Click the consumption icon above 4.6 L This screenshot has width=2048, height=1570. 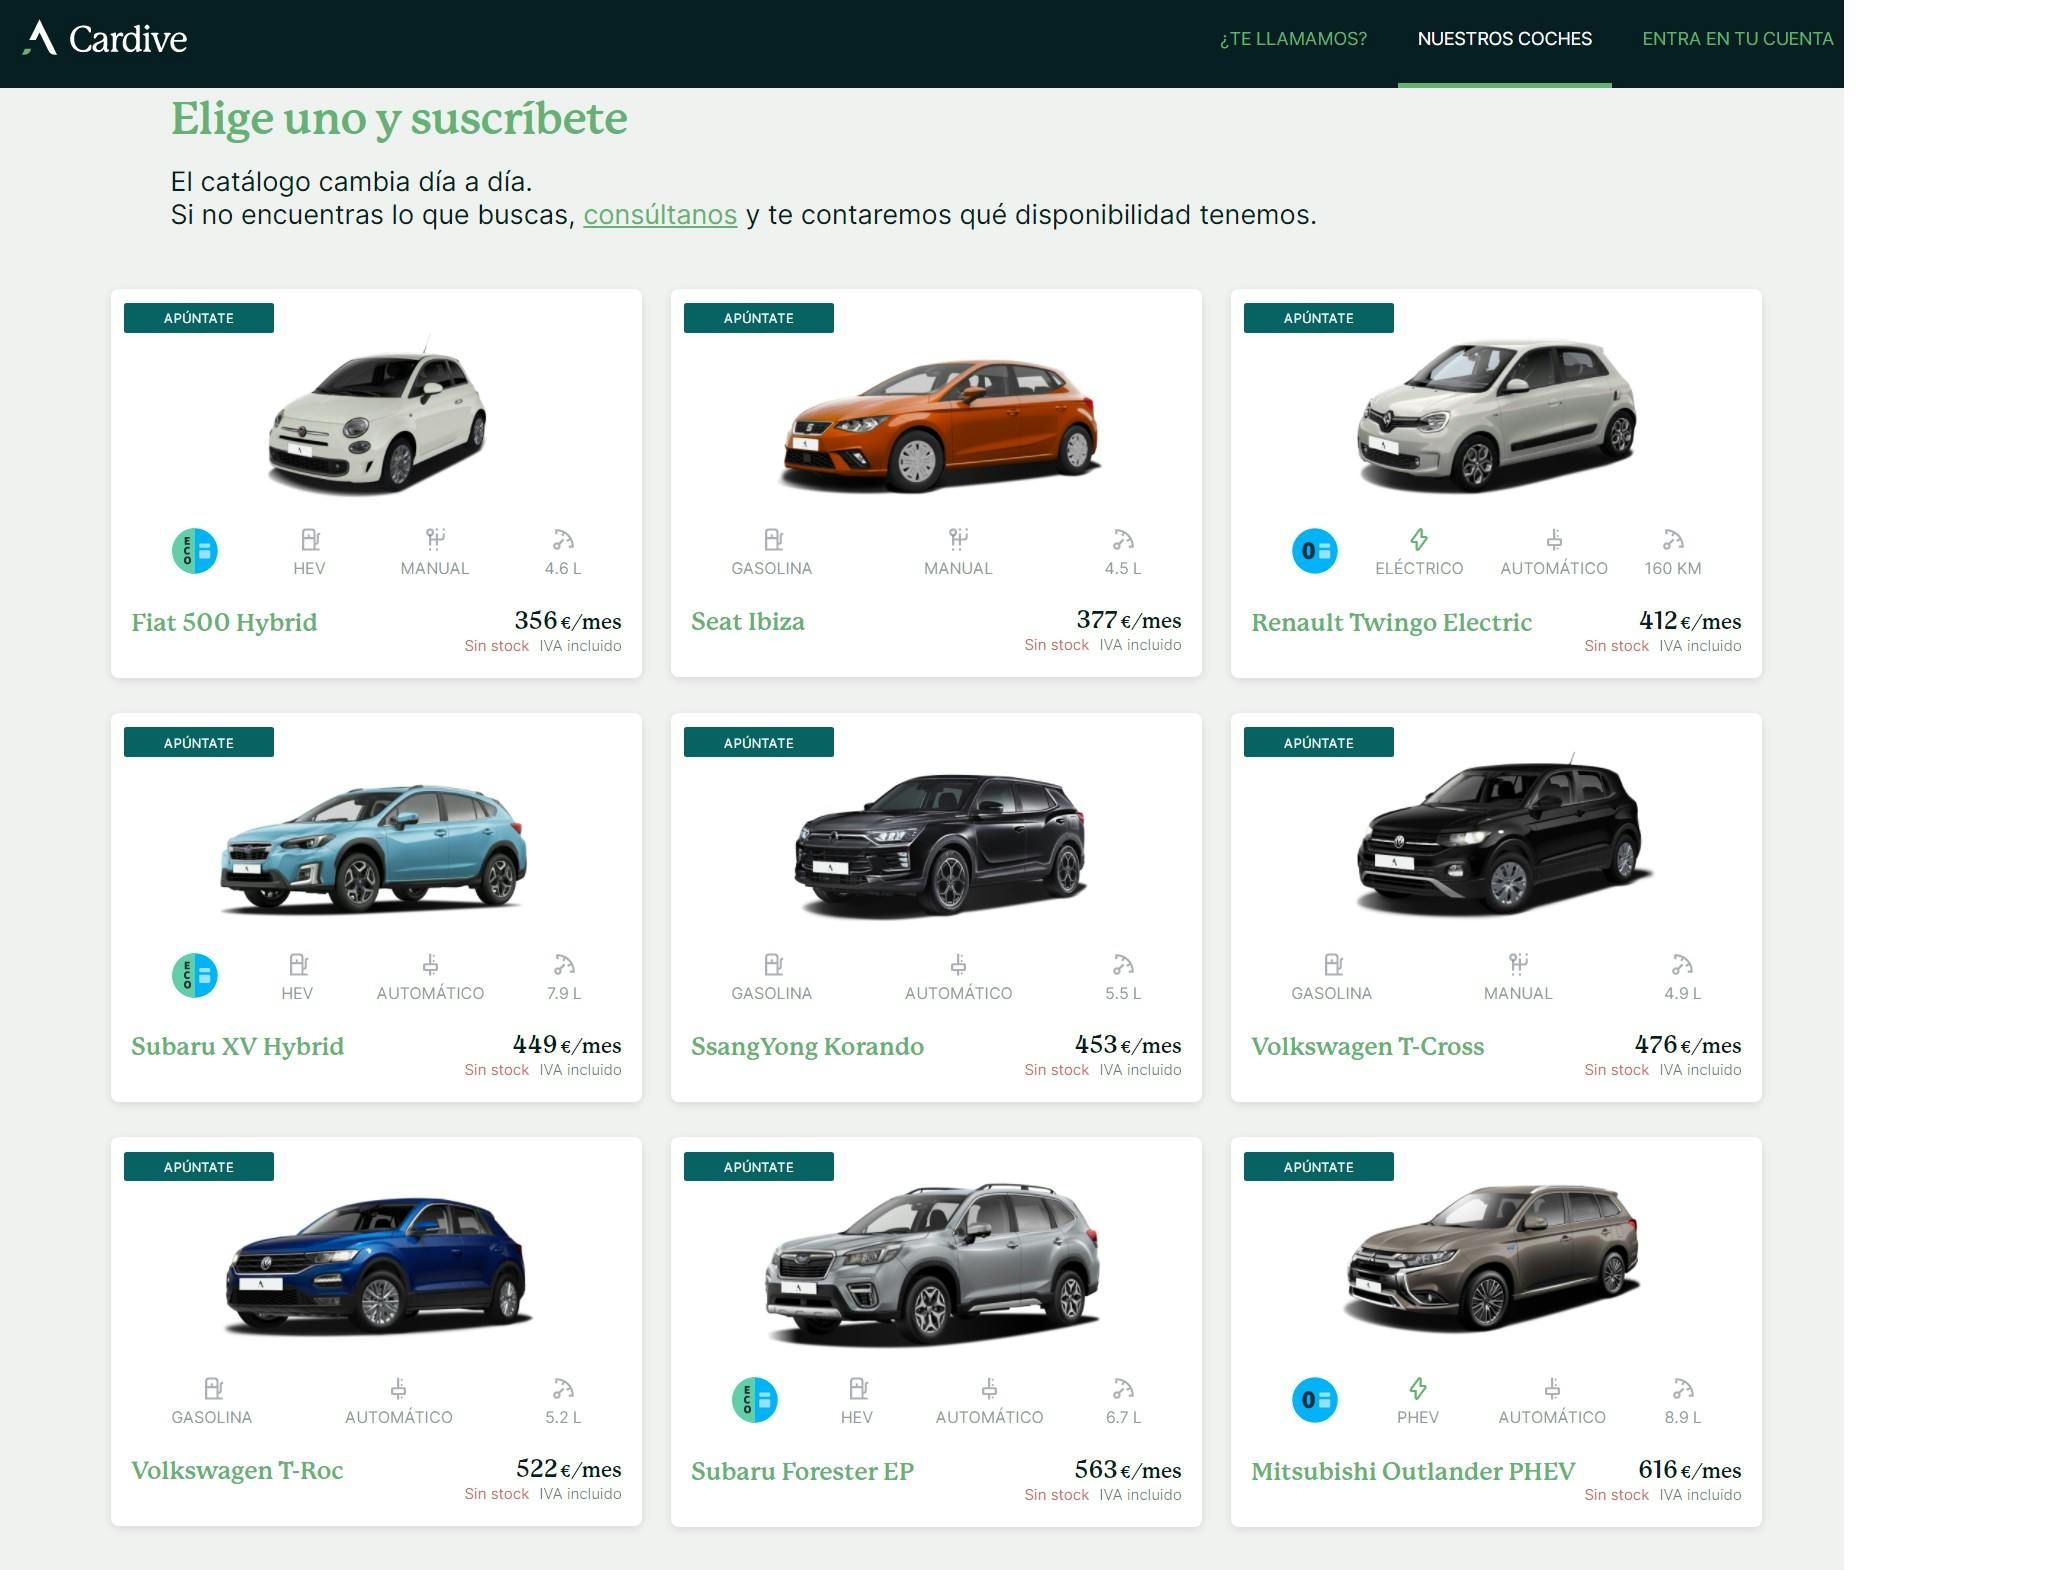563,540
